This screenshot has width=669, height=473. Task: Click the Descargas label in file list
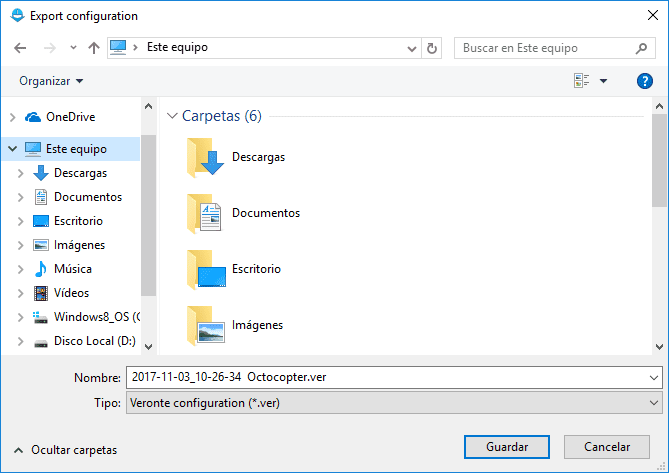click(x=258, y=157)
